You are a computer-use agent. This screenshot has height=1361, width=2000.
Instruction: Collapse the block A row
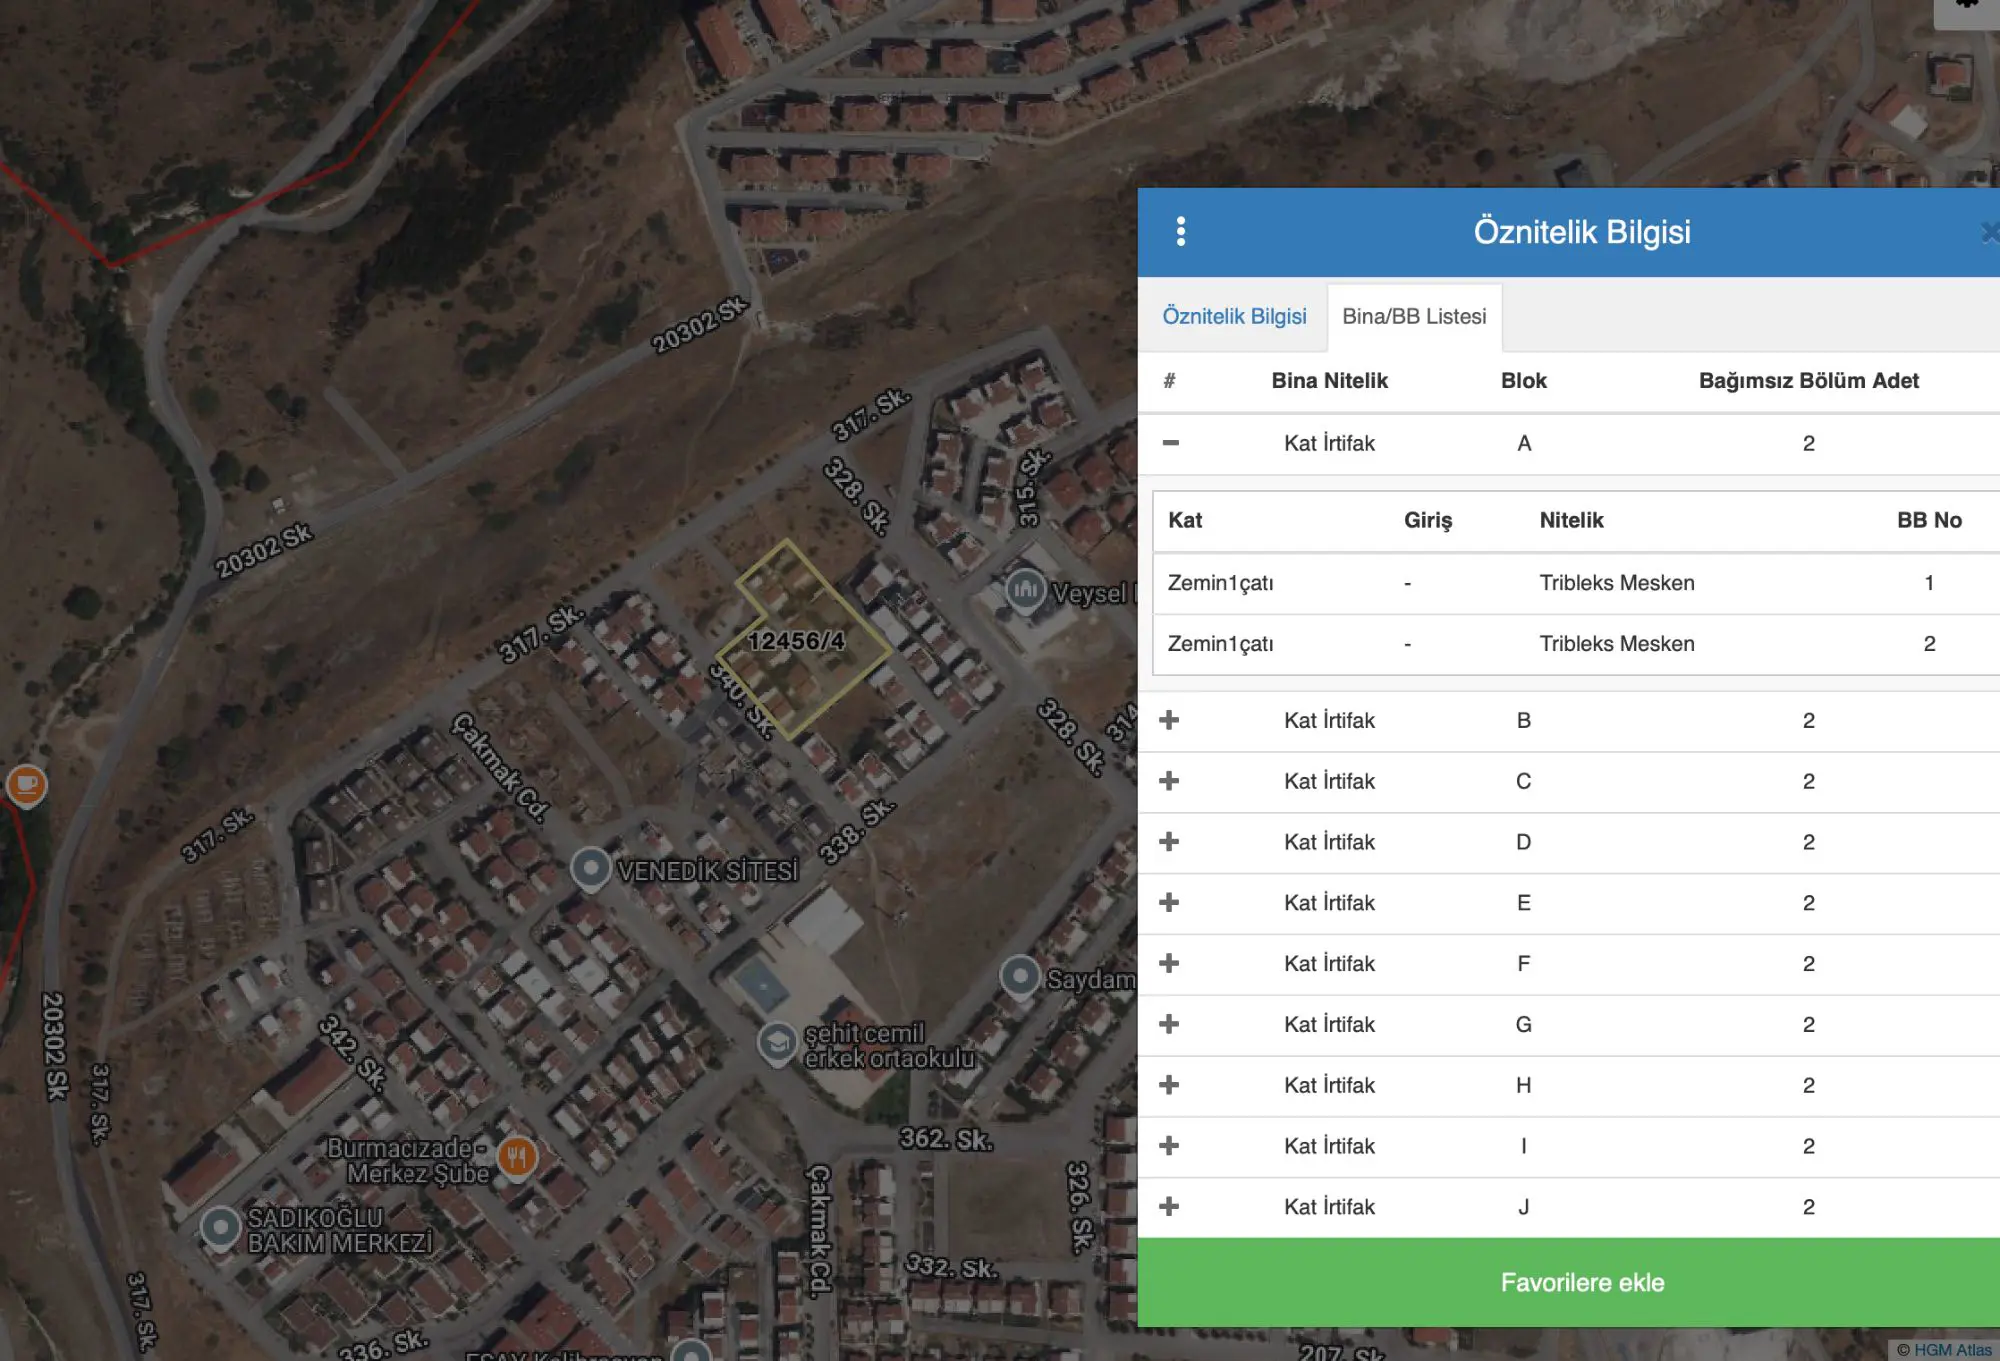[1170, 443]
